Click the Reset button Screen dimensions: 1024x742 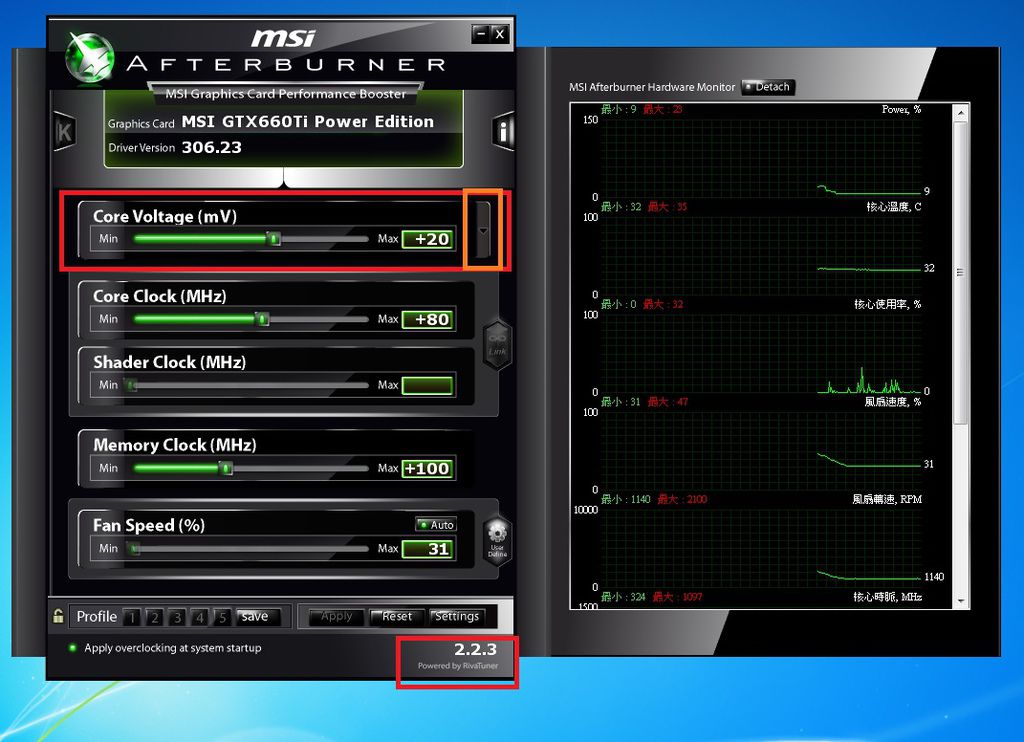396,617
